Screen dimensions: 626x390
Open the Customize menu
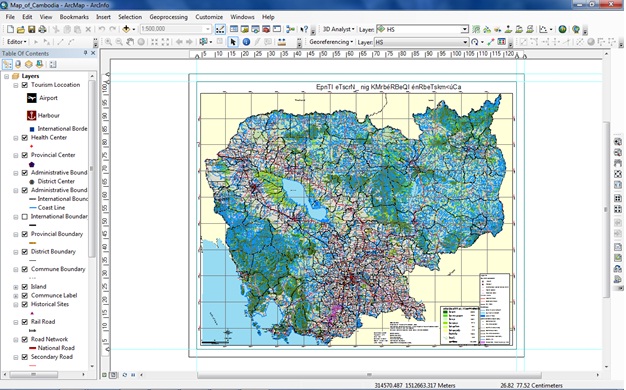pyautogui.click(x=209, y=17)
